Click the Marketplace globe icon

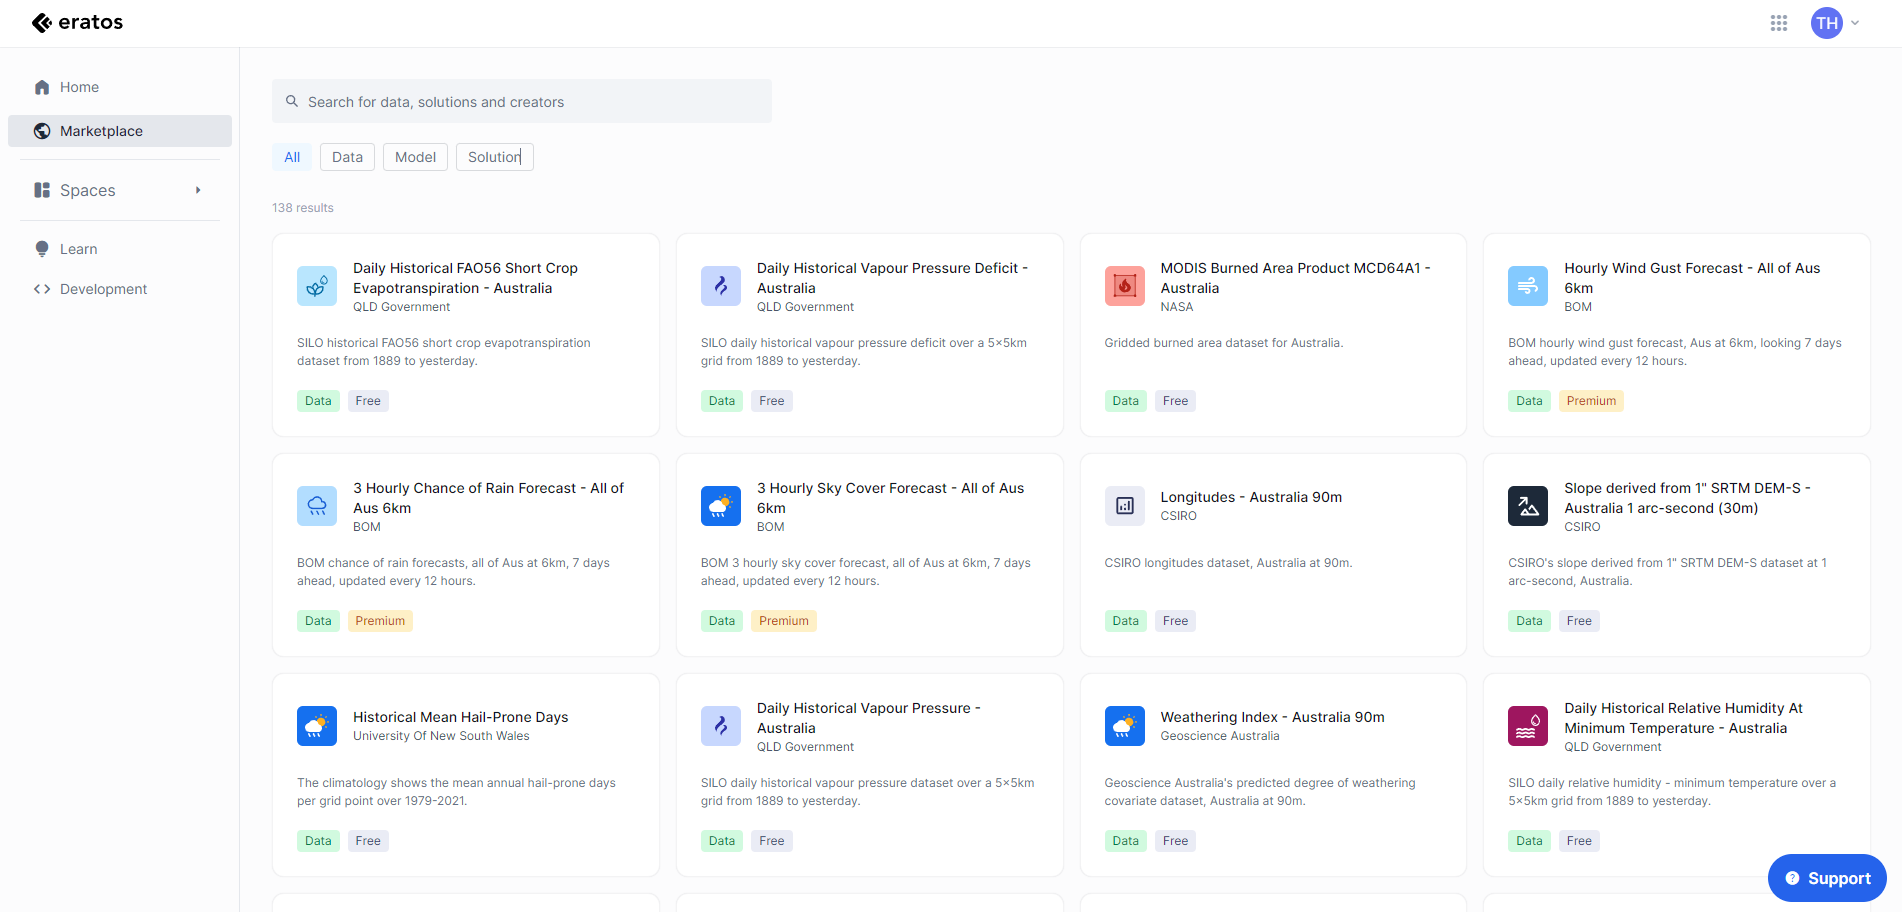pos(42,131)
